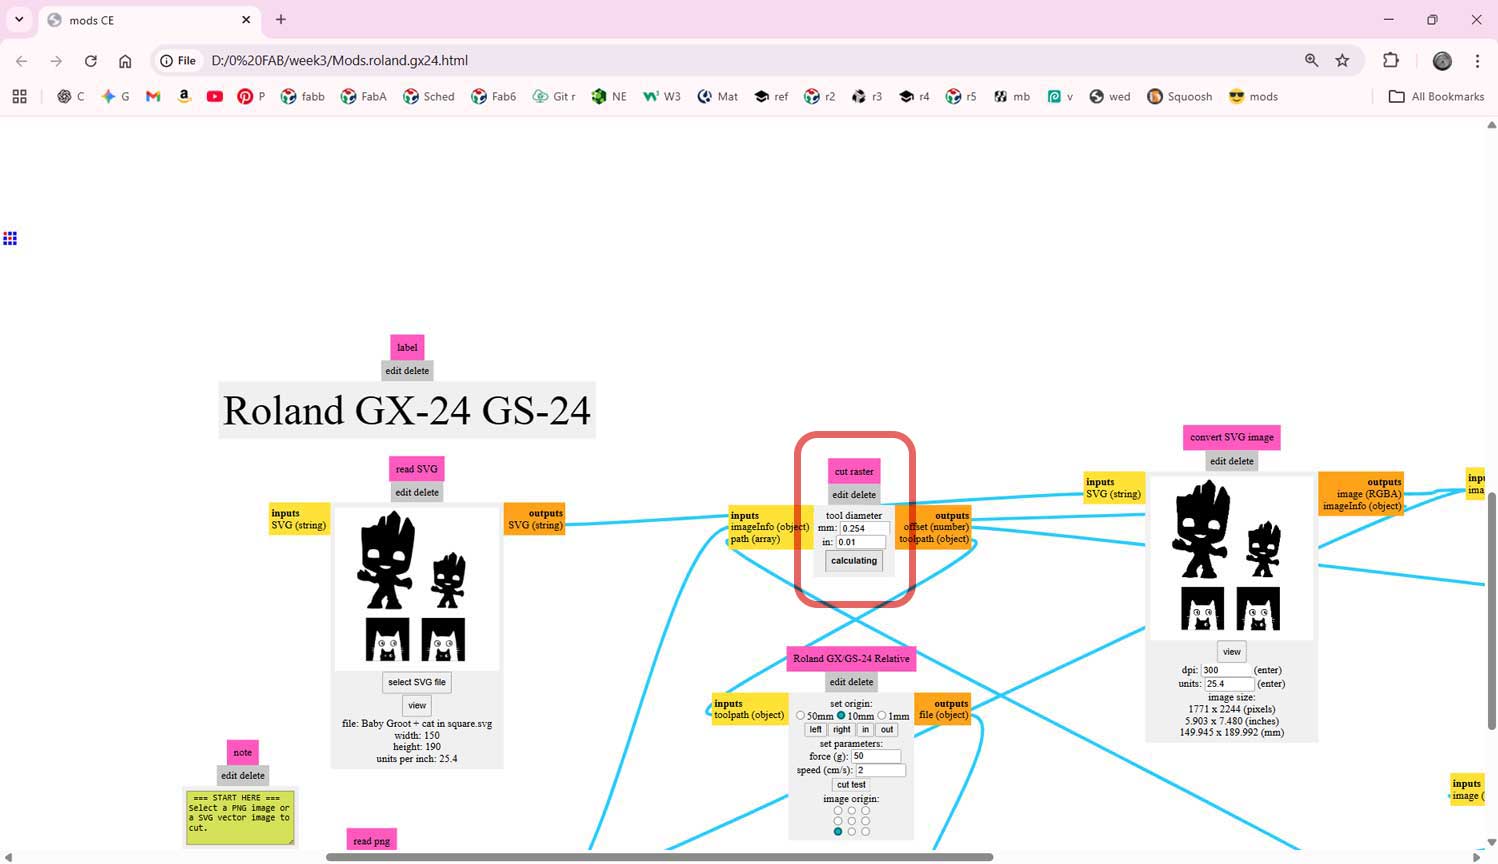The image size is (1498, 864).
Task: Click the tool diameter 'in' field
Action: click(860, 542)
